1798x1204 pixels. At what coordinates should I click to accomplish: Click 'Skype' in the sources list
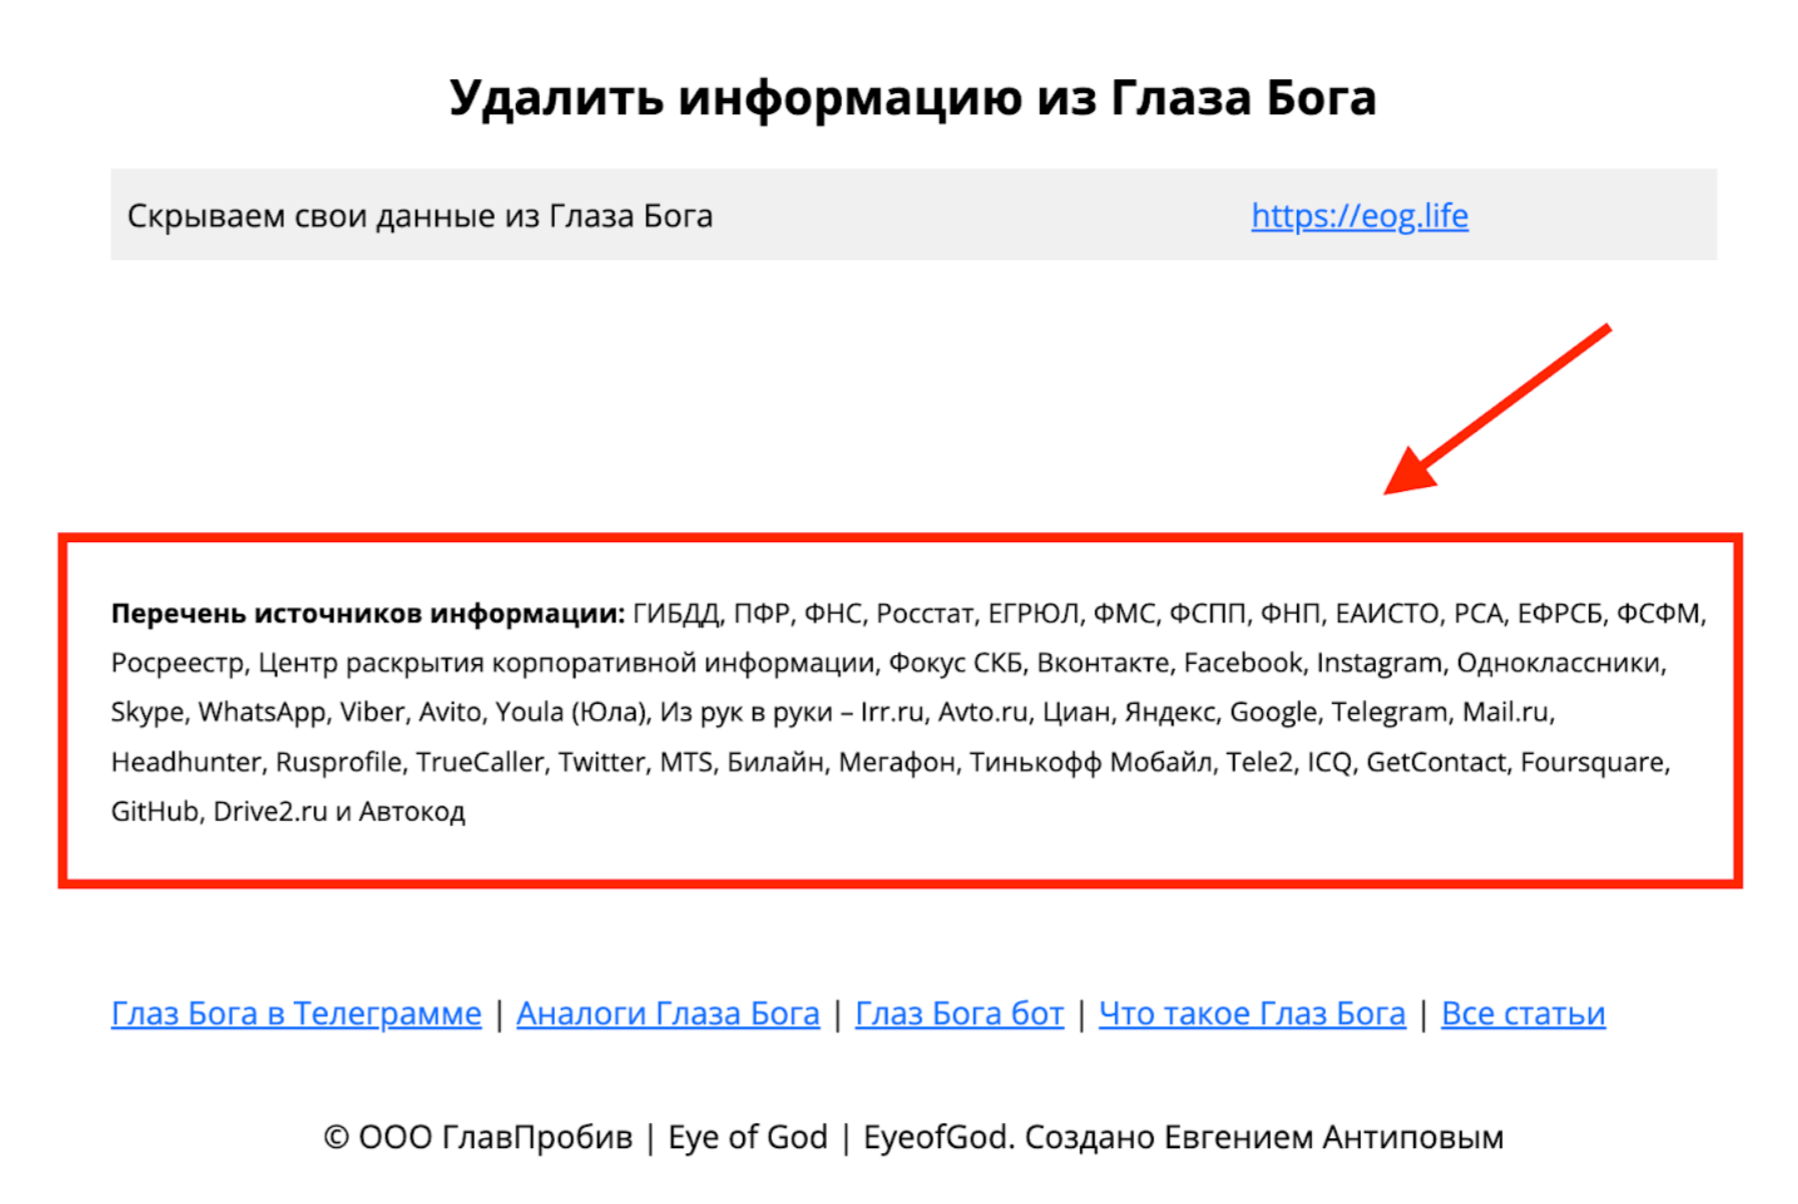(x=147, y=712)
